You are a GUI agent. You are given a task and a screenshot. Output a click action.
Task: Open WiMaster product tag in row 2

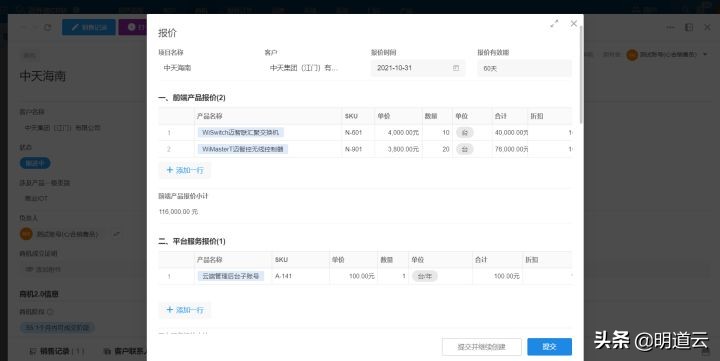tap(243, 149)
